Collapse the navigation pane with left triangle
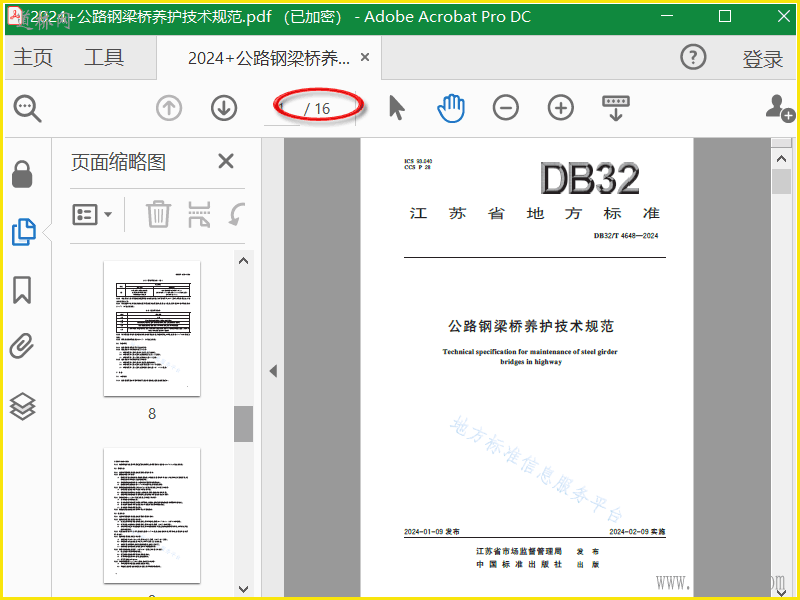 coord(273,371)
